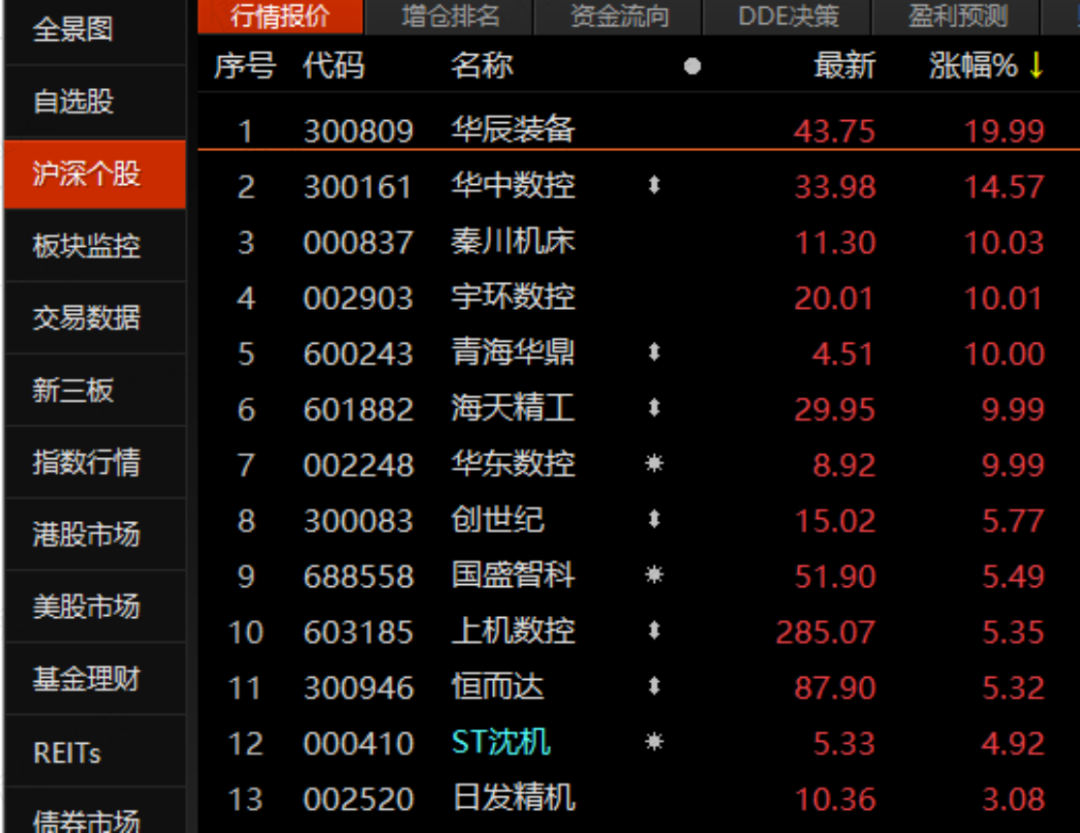Open REITs in the sidebar

[x=95, y=752]
